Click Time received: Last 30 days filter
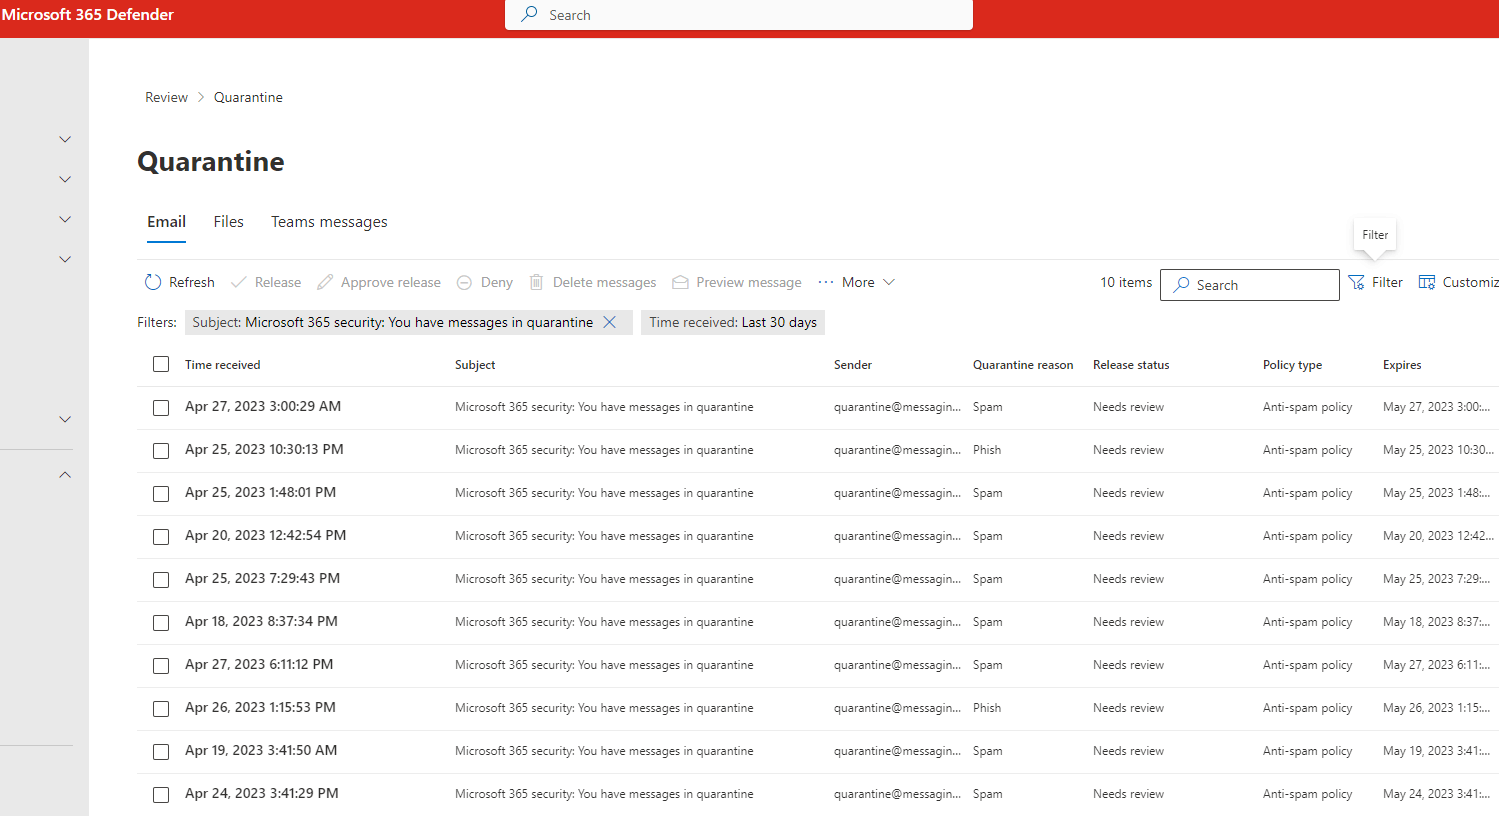The width and height of the screenshot is (1499, 816). tap(733, 322)
